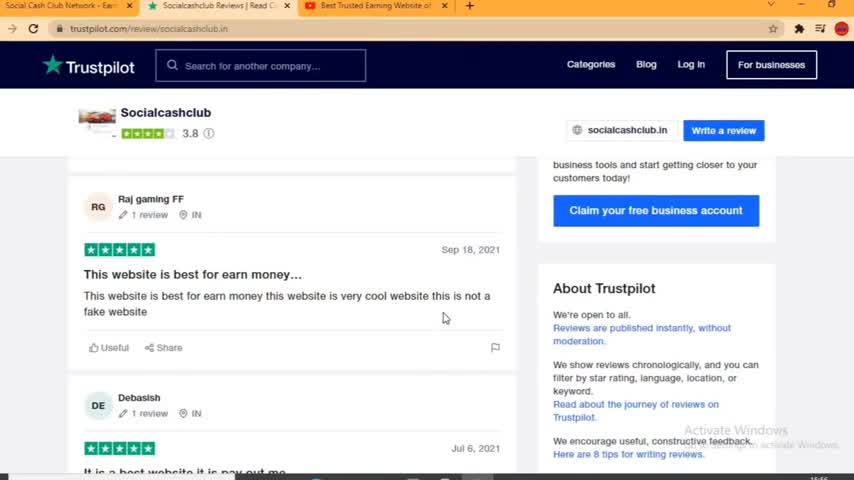
Task: Click the site lock icon in address bar
Action: pyautogui.click(x=59, y=29)
